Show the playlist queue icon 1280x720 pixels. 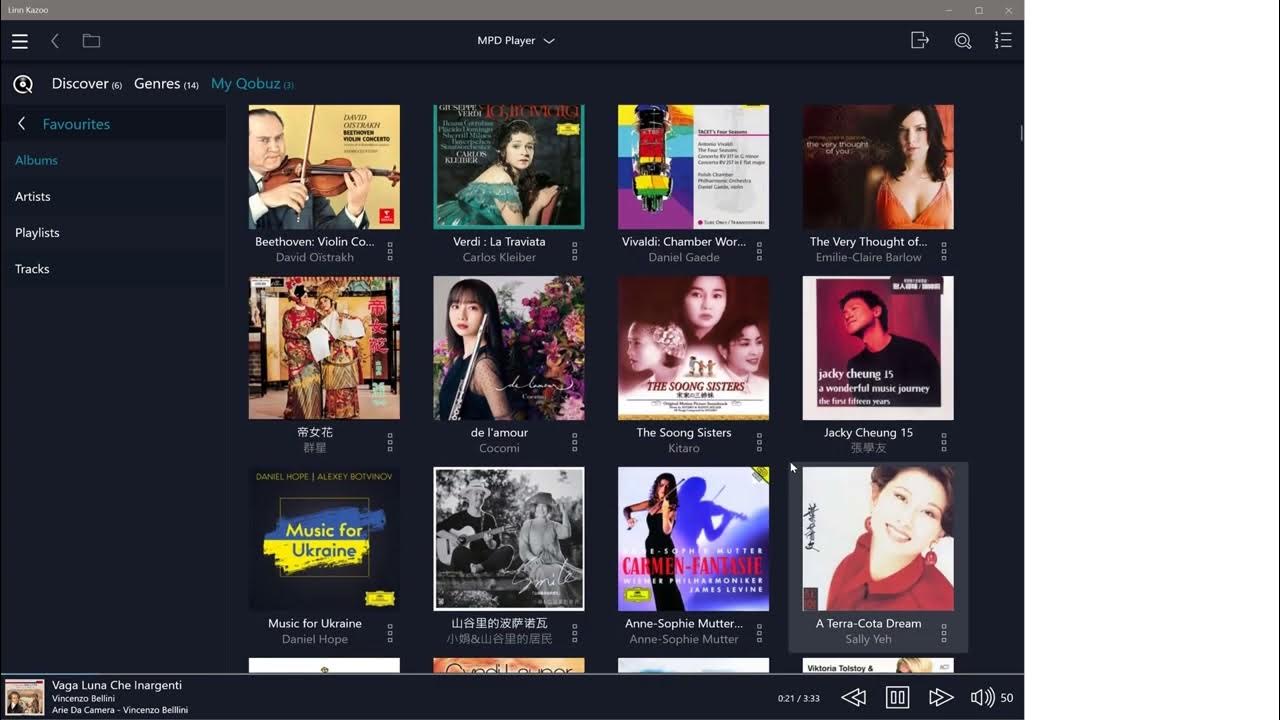[x=1003, y=40]
